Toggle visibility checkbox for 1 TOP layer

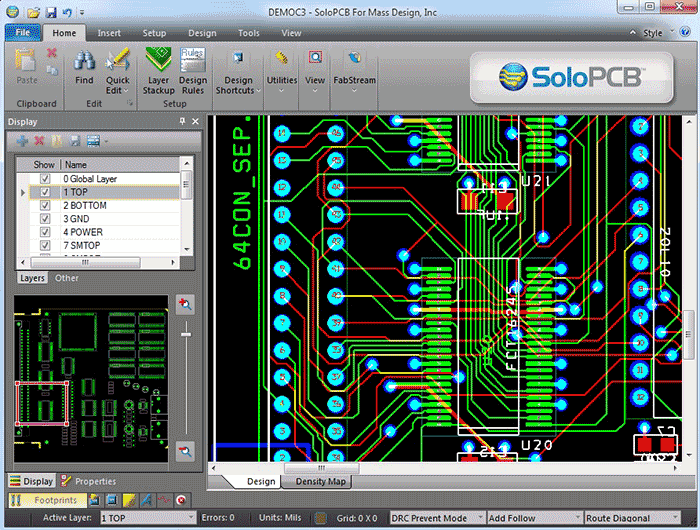[45, 192]
